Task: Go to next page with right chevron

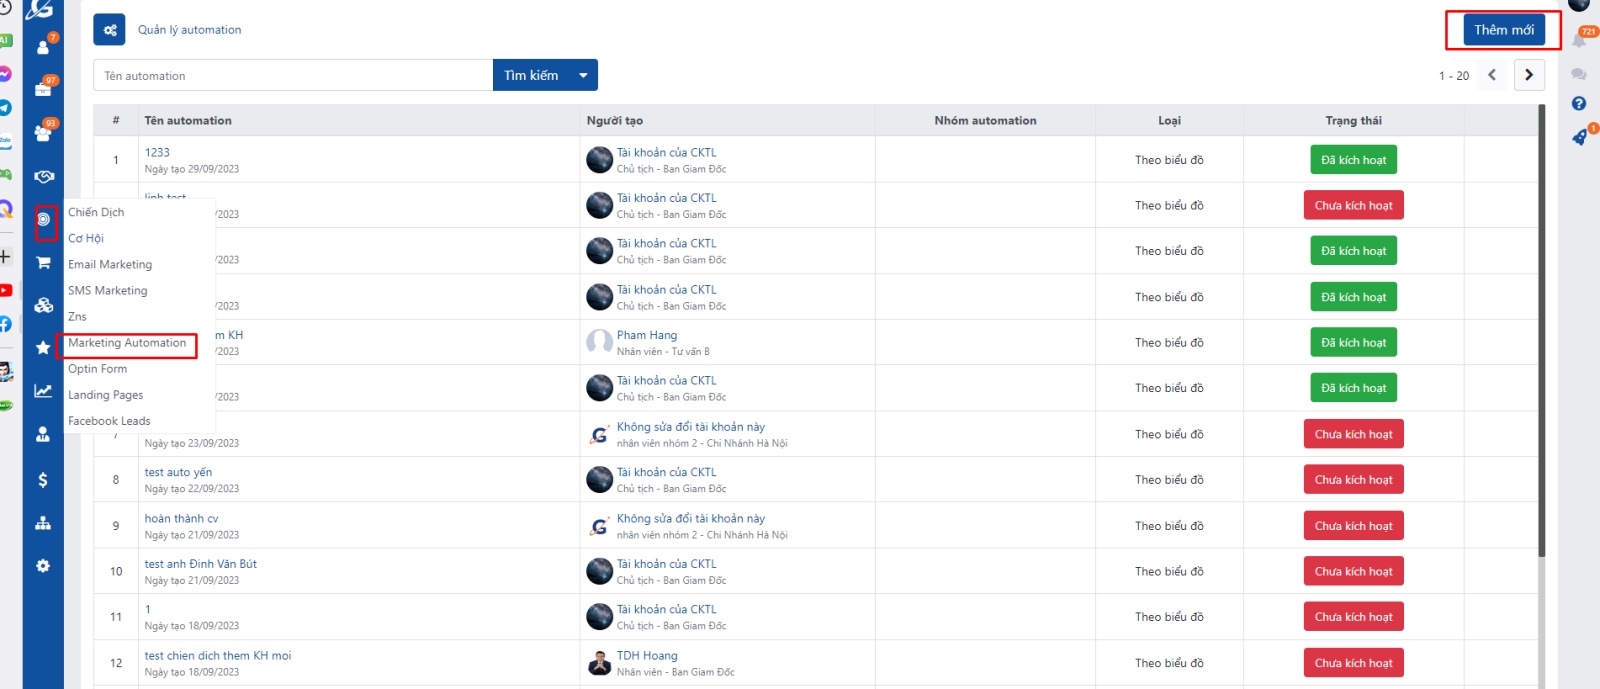Action: (1529, 75)
